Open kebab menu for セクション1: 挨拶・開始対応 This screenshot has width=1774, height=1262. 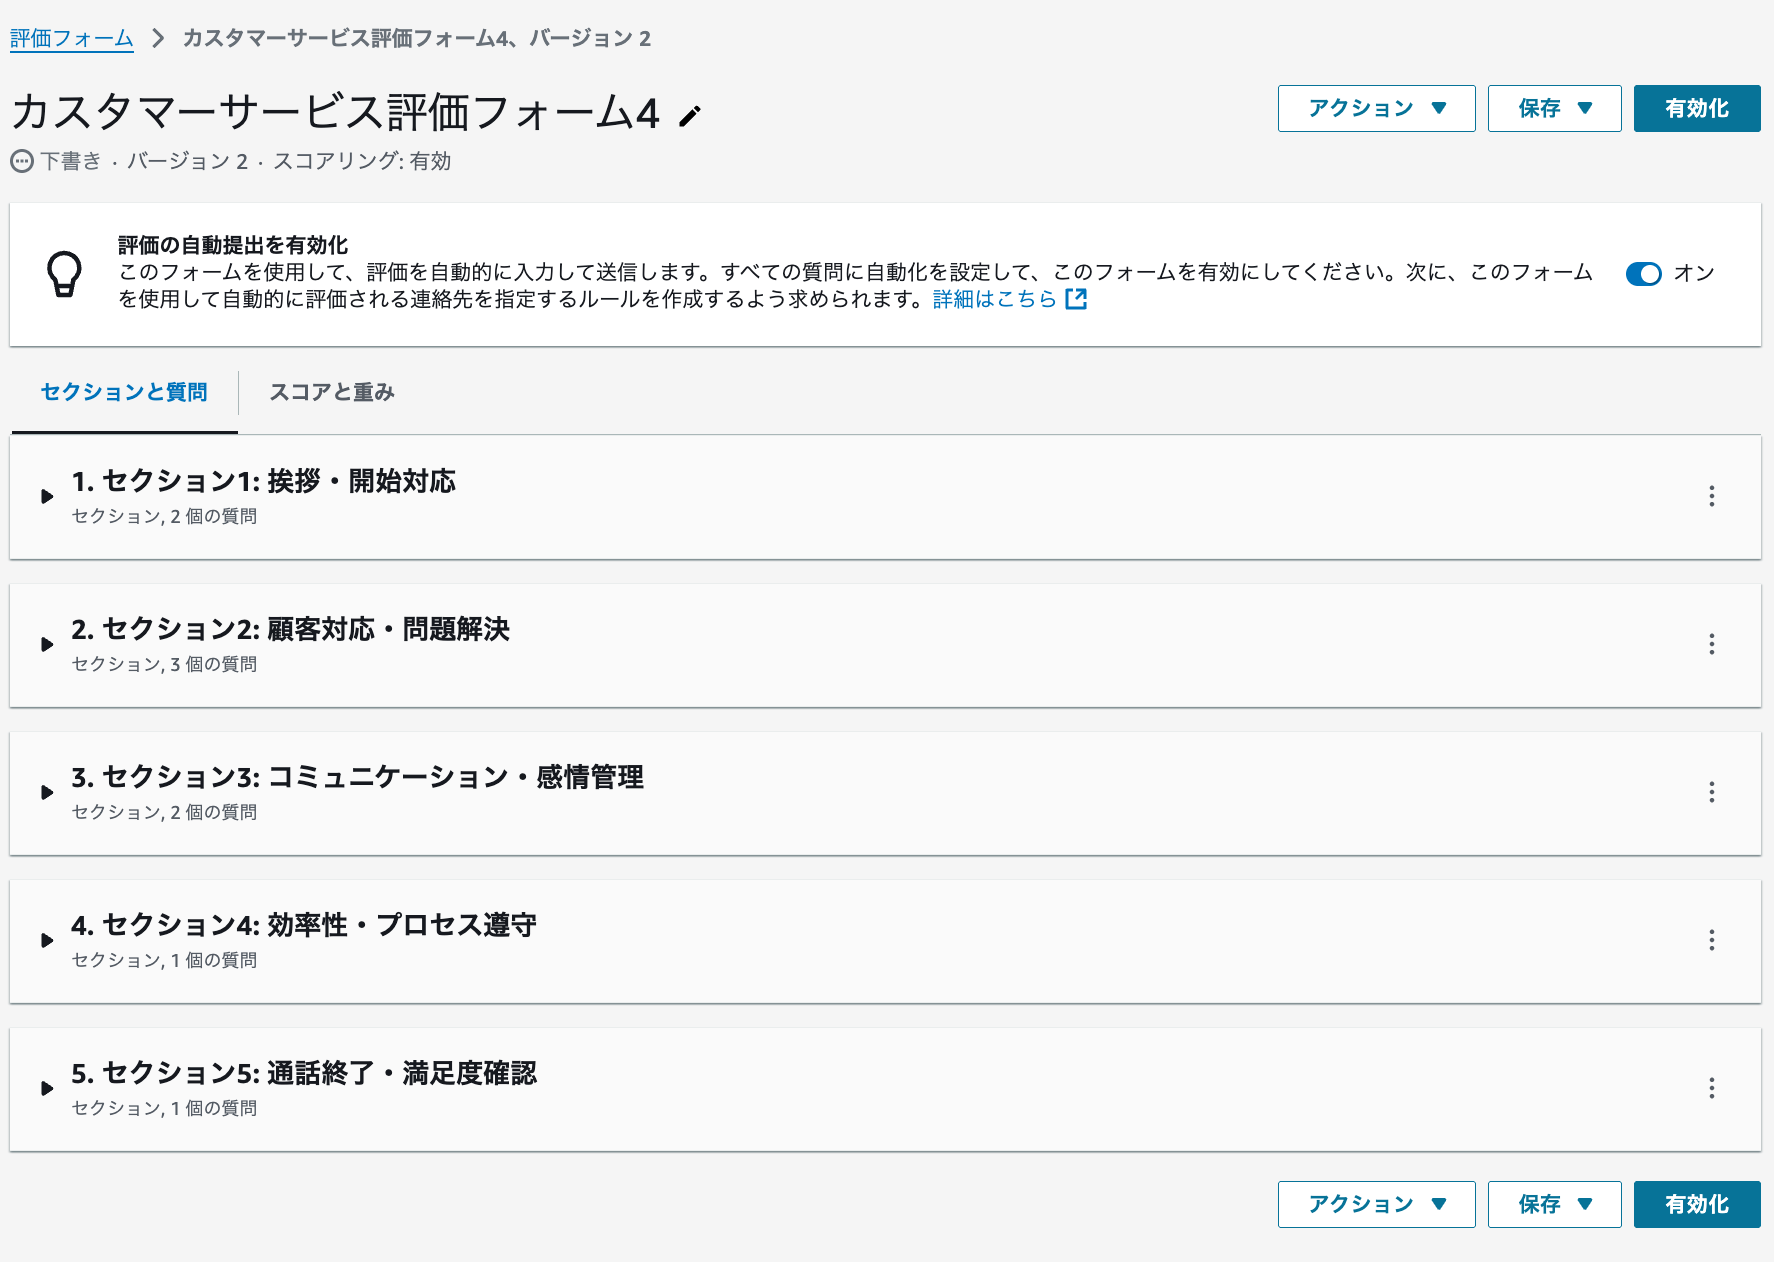point(1711,496)
